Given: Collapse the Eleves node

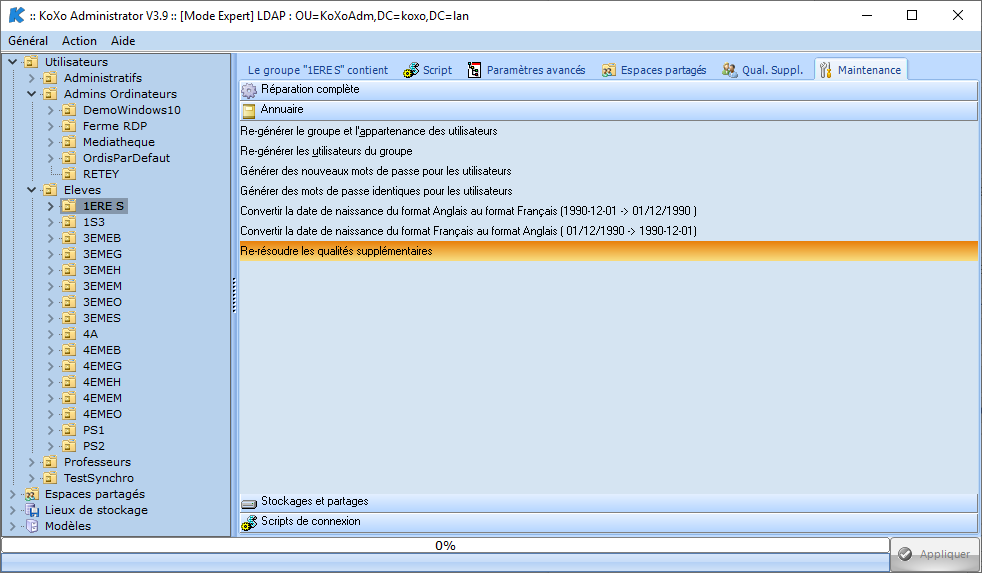Looking at the screenshot, I should [x=32, y=190].
